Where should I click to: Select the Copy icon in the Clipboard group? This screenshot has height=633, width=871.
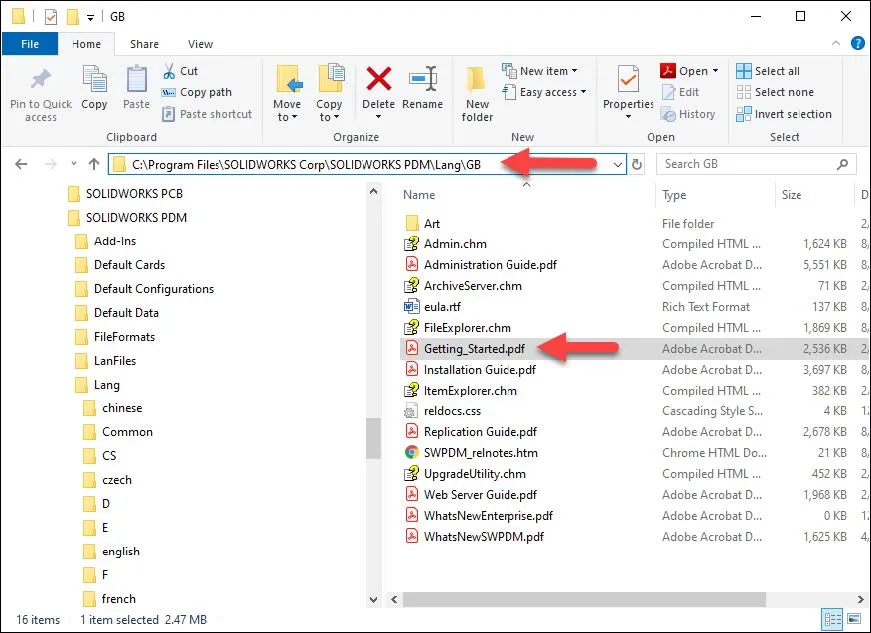click(94, 90)
